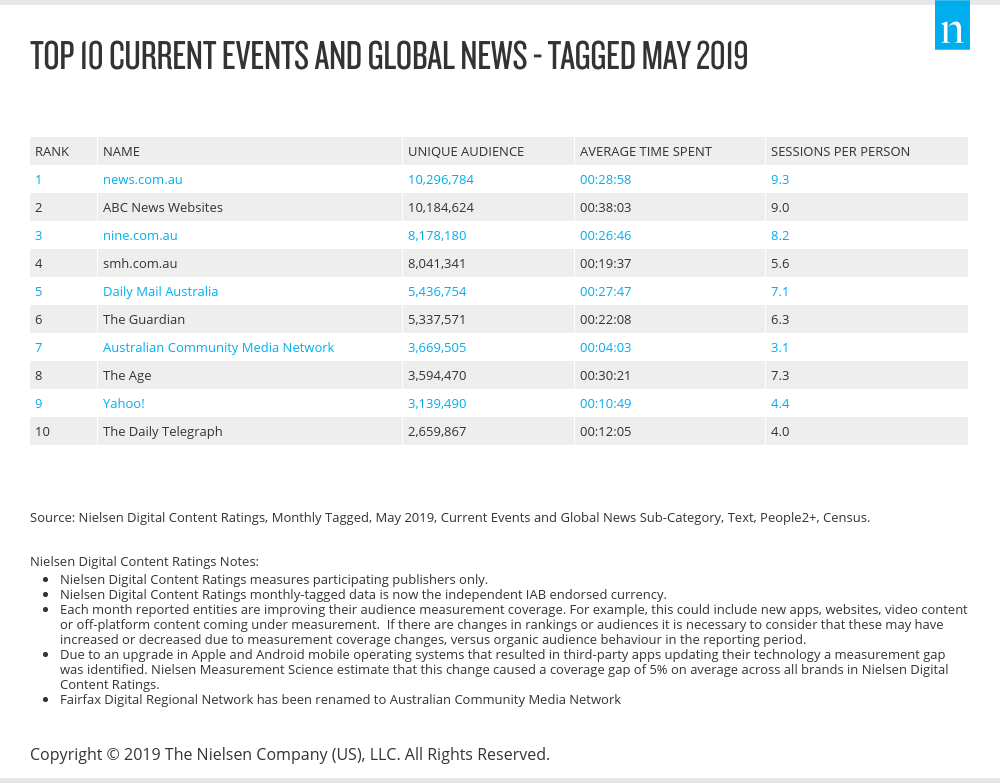Click unique audience value 2,659,867

pyautogui.click(x=437, y=432)
